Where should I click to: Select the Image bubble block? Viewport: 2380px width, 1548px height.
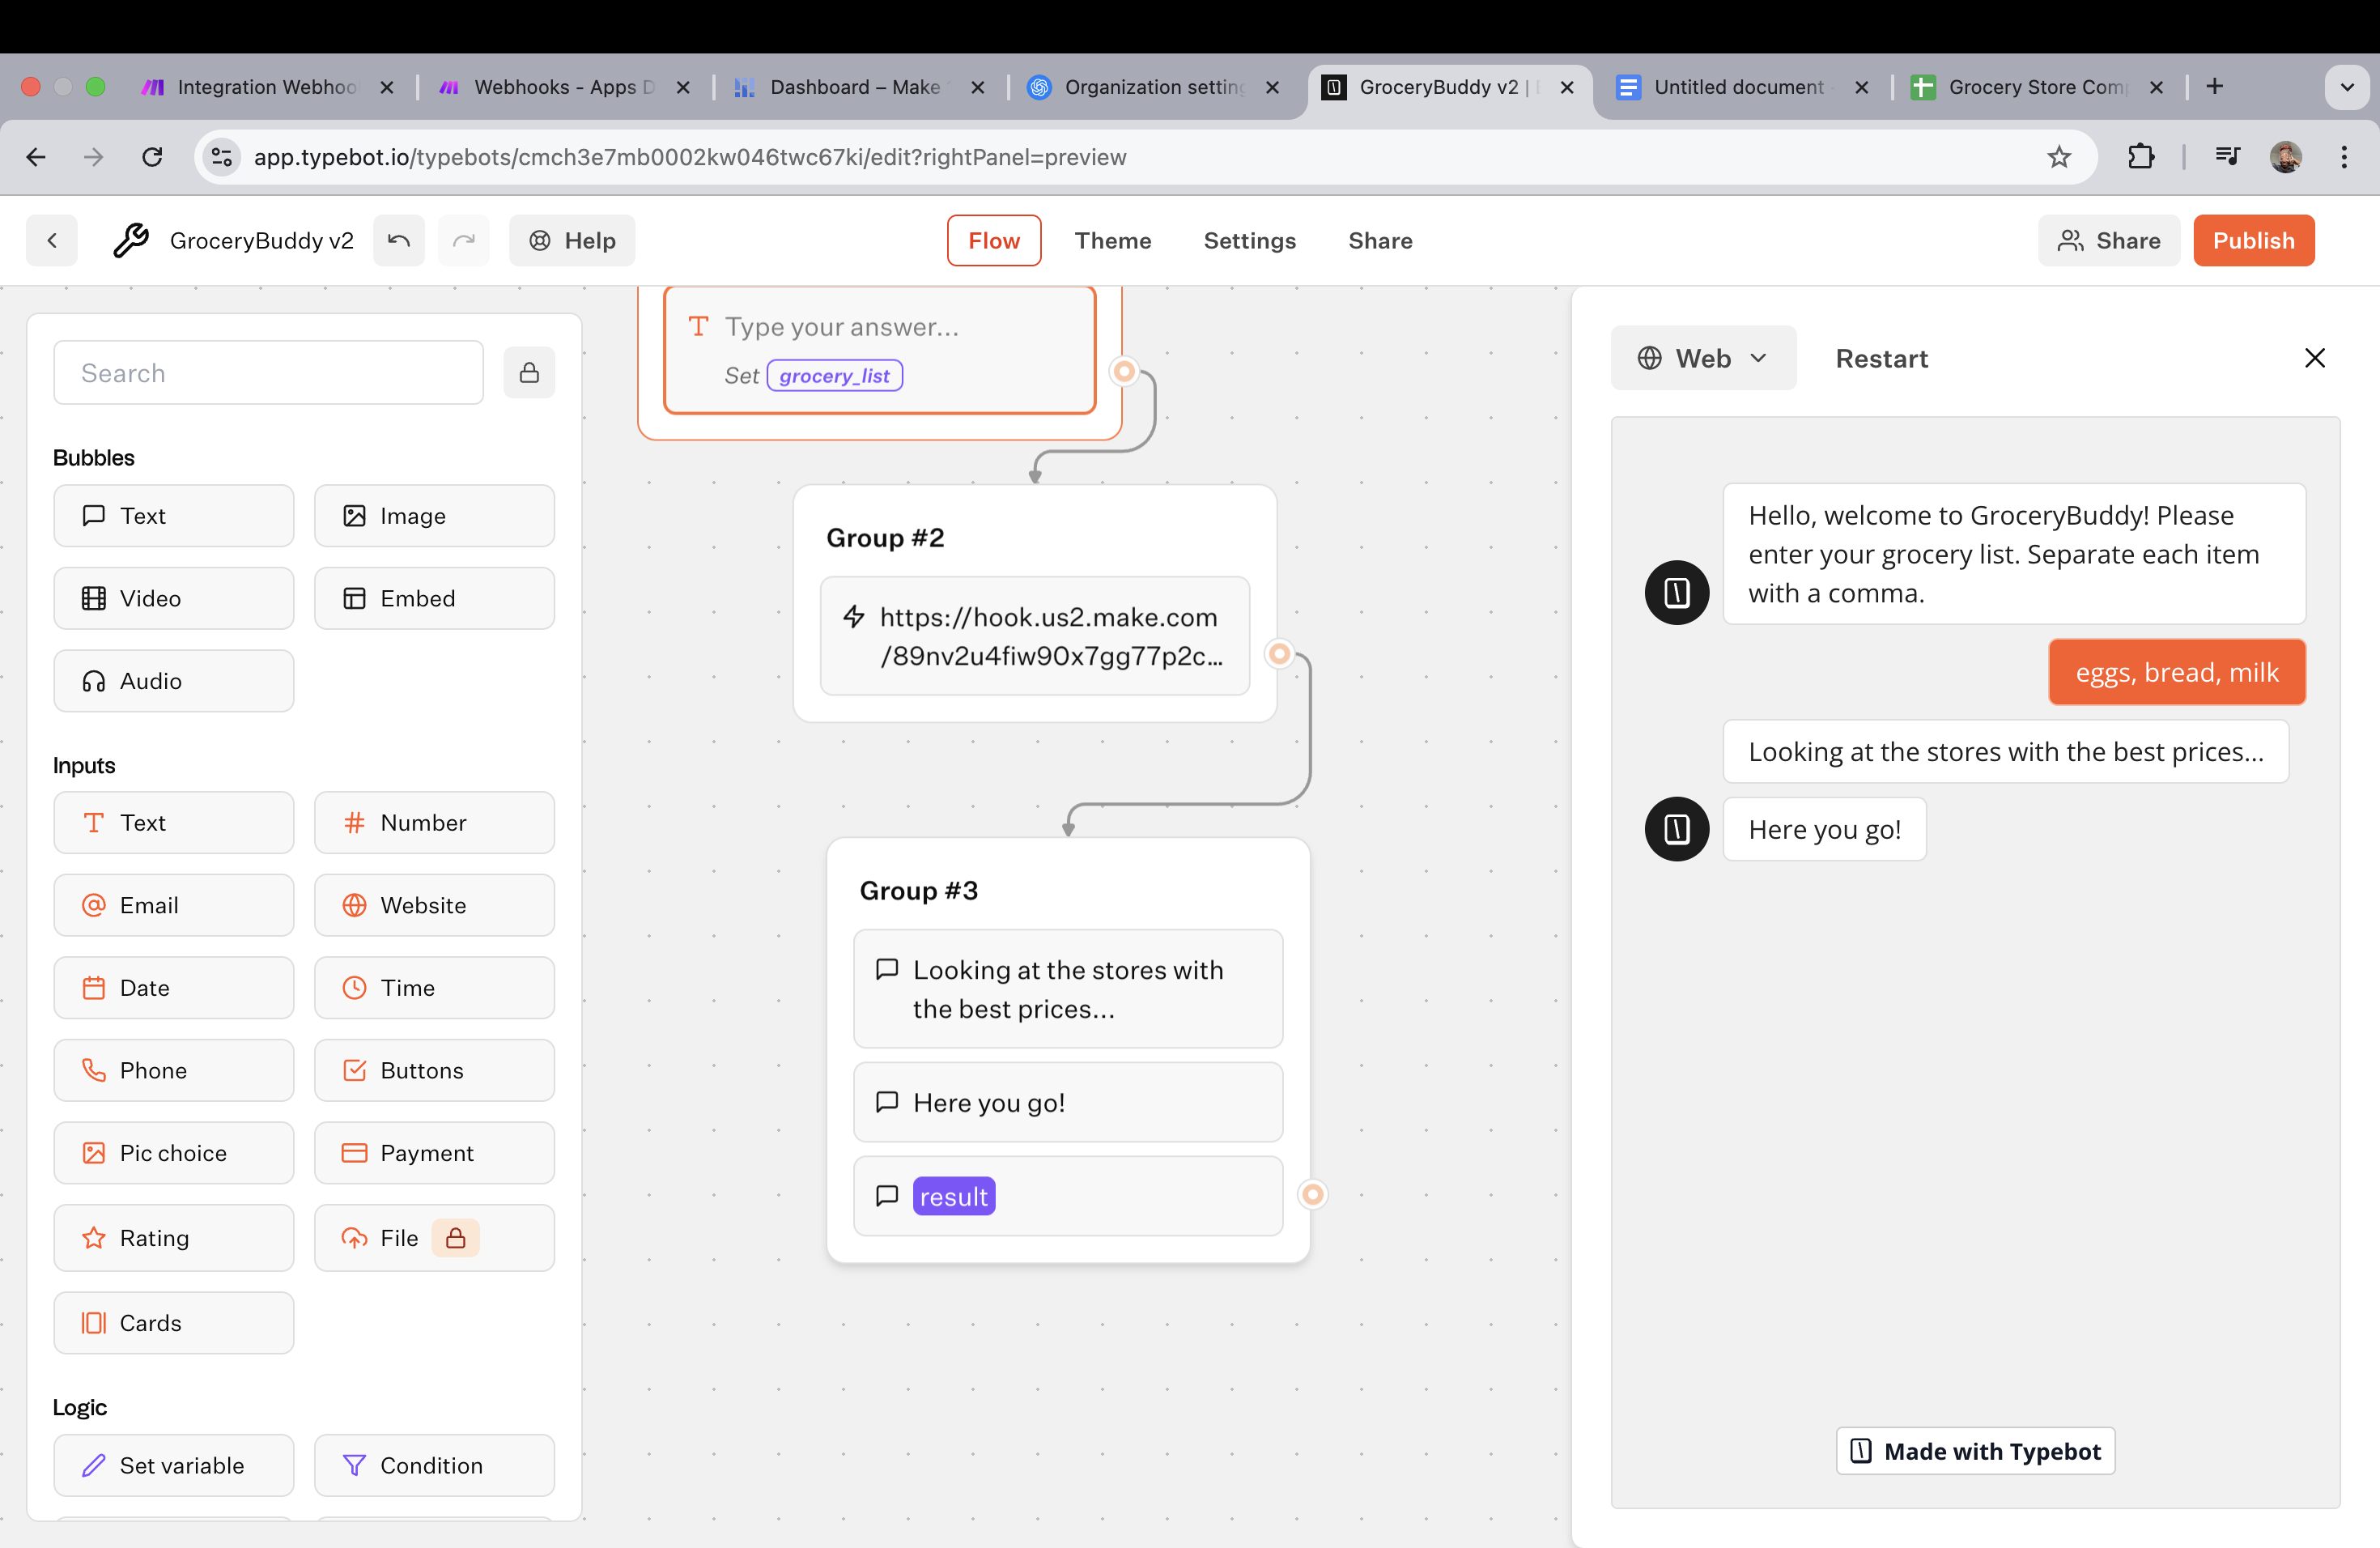[x=434, y=516]
